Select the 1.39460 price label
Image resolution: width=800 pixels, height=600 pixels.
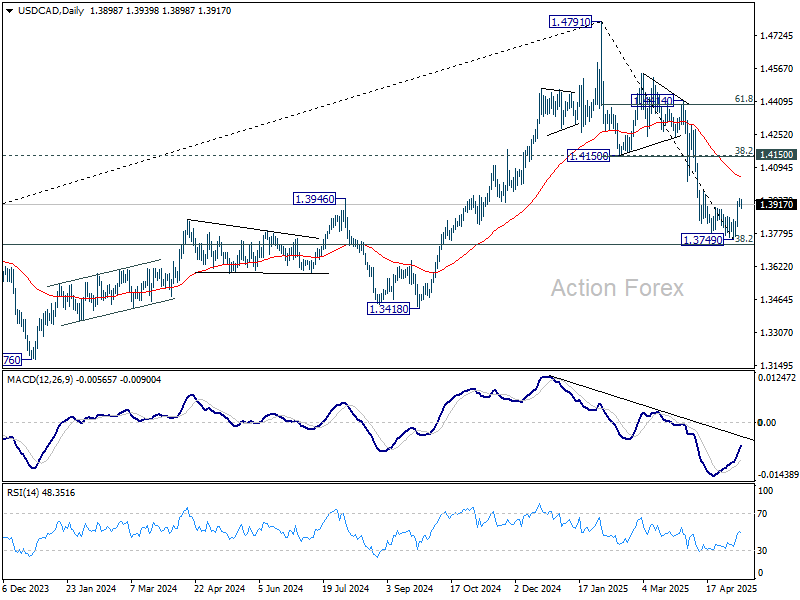point(314,199)
